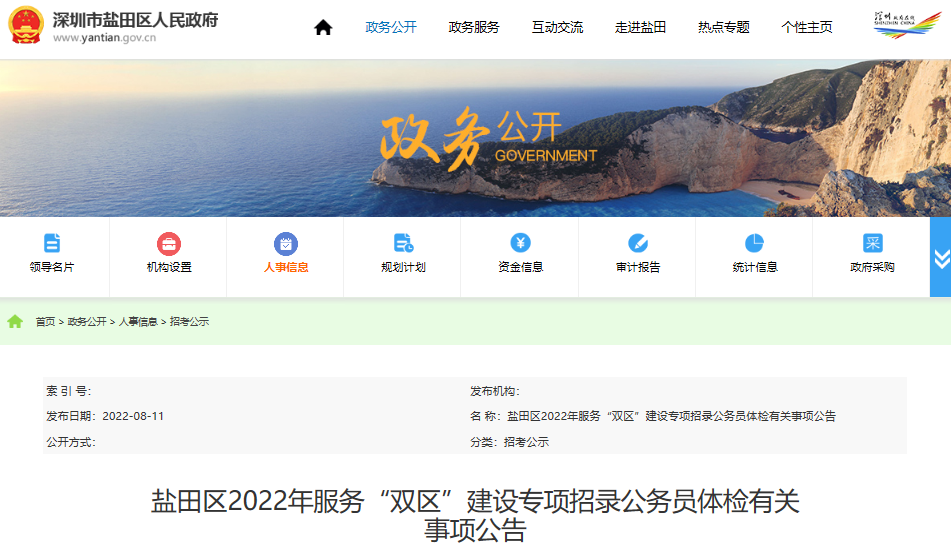951x550 pixels.
Task: Click the 名称 field announcement text
Action: click(x=653, y=416)
